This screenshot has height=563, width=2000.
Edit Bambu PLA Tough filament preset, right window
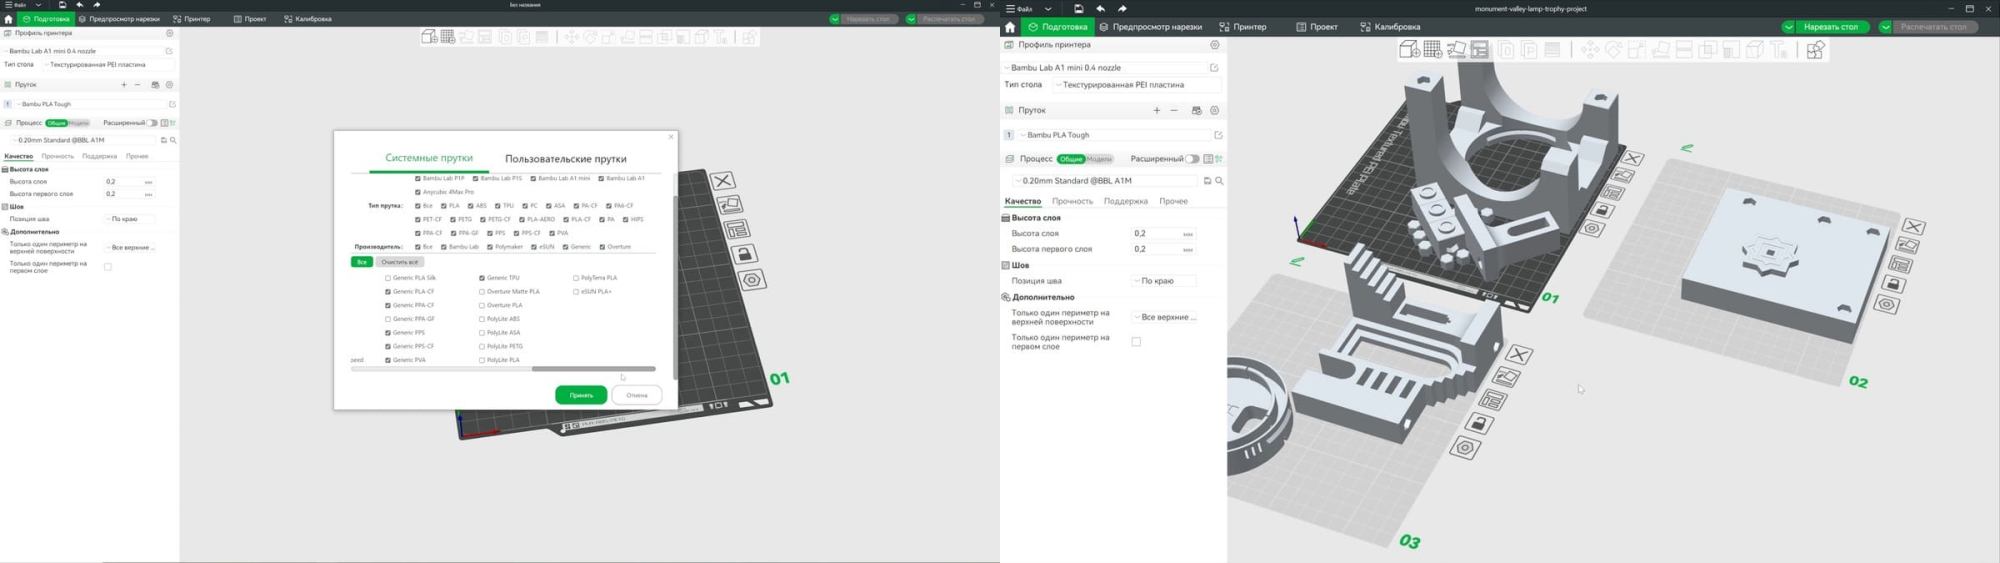click(x=1218, y=135)
